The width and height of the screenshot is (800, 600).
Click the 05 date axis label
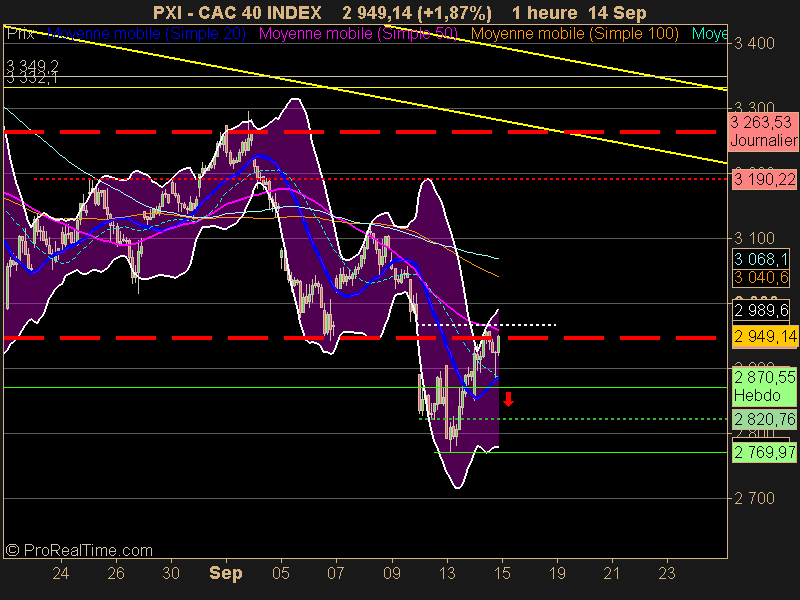click(x=281, y=573)
